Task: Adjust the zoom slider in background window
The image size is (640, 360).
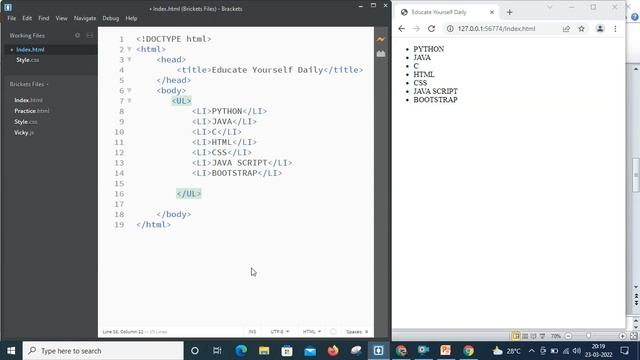Action: pyautogui.click(x=588, y=336)
